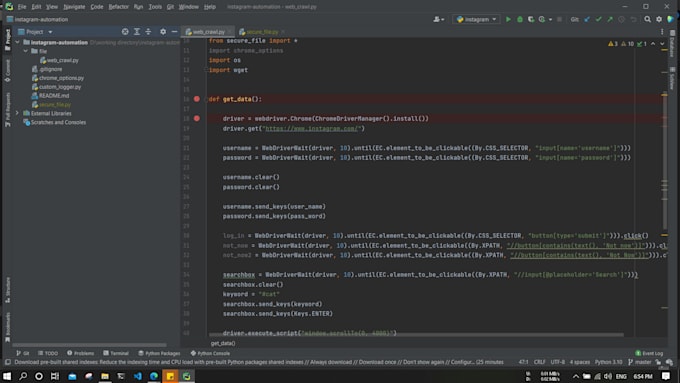Follow the instagram.com URL link in code
This screenshot has width=680, height=383.
tap(311, 128)
